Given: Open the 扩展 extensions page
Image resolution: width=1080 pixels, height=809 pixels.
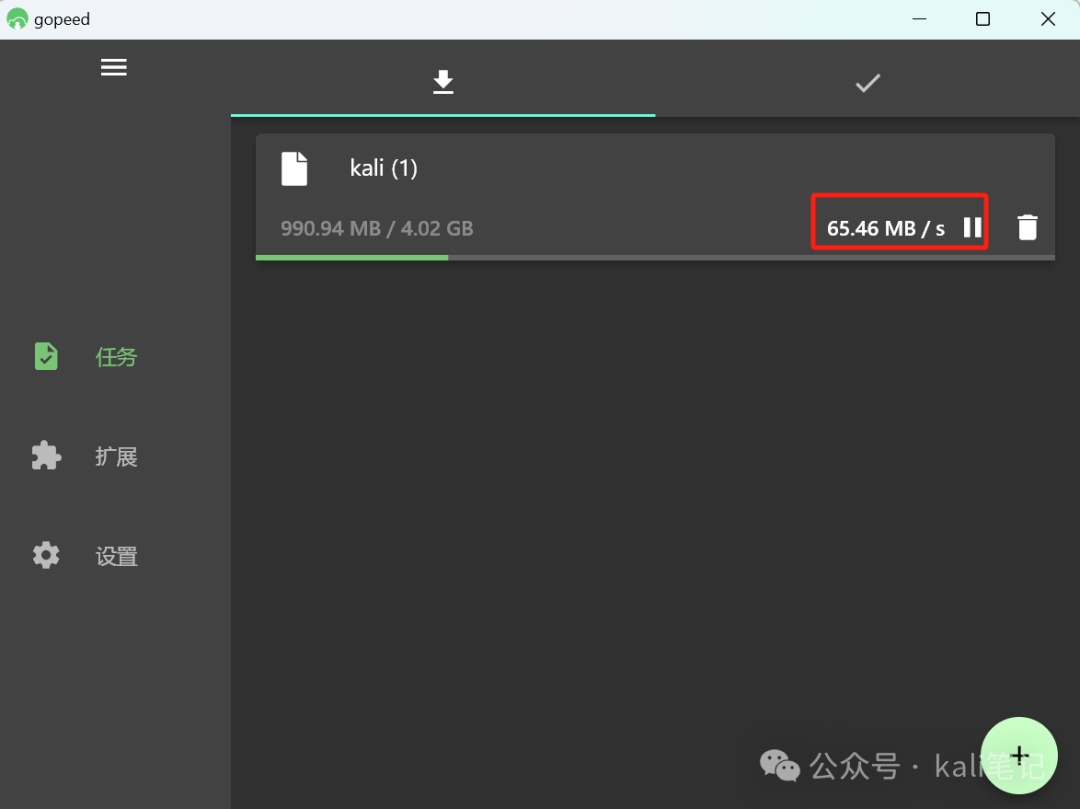Looking at the screenshot, I should click(116, 456).
